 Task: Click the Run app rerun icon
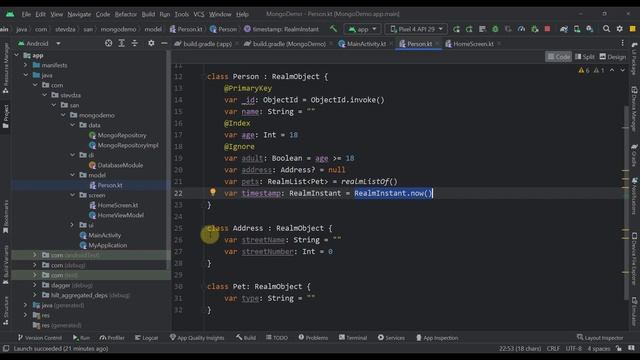[x=456, y=29]
